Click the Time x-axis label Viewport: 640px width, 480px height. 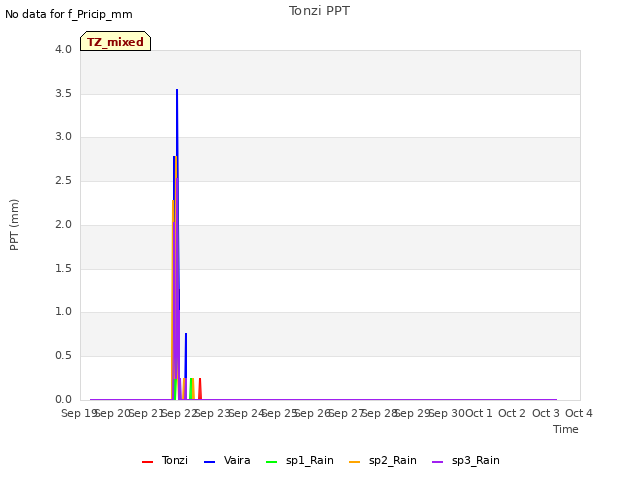coord(566,429)
